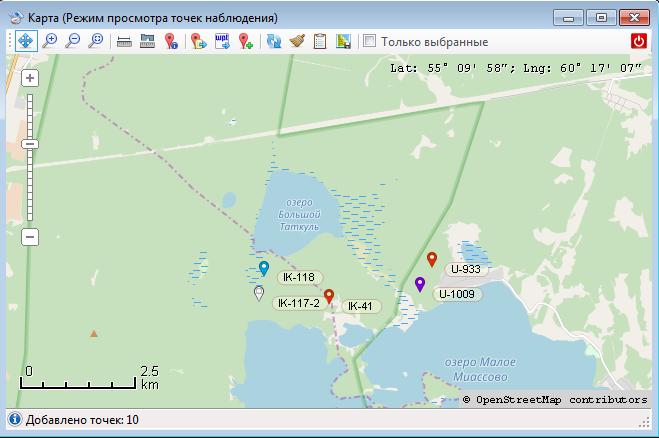Click the OpenStreetMap contributors attribution

click(555, 400)
